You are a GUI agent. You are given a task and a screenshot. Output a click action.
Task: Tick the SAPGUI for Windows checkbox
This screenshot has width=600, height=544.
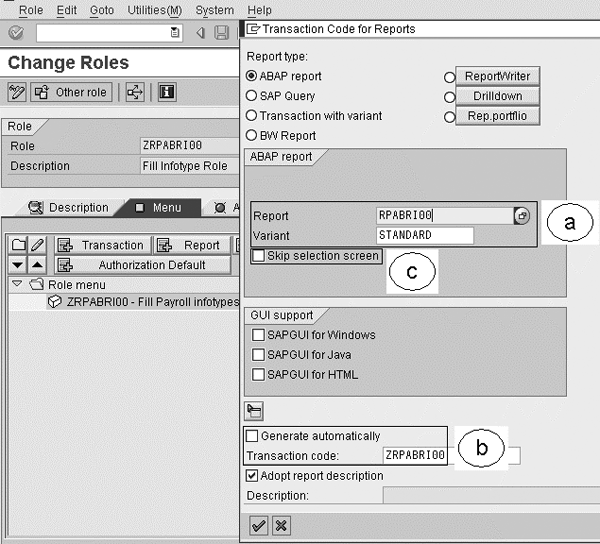tap(259, 335)
